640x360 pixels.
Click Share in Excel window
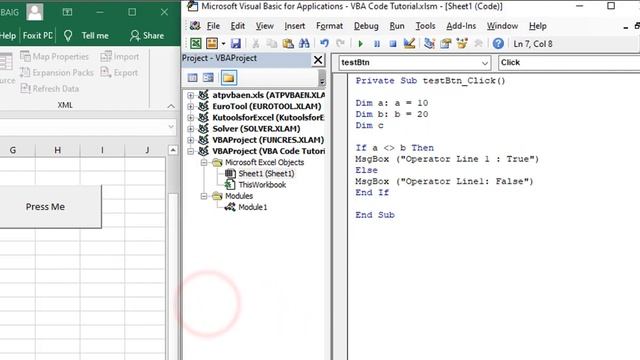(x=147, y=36)
